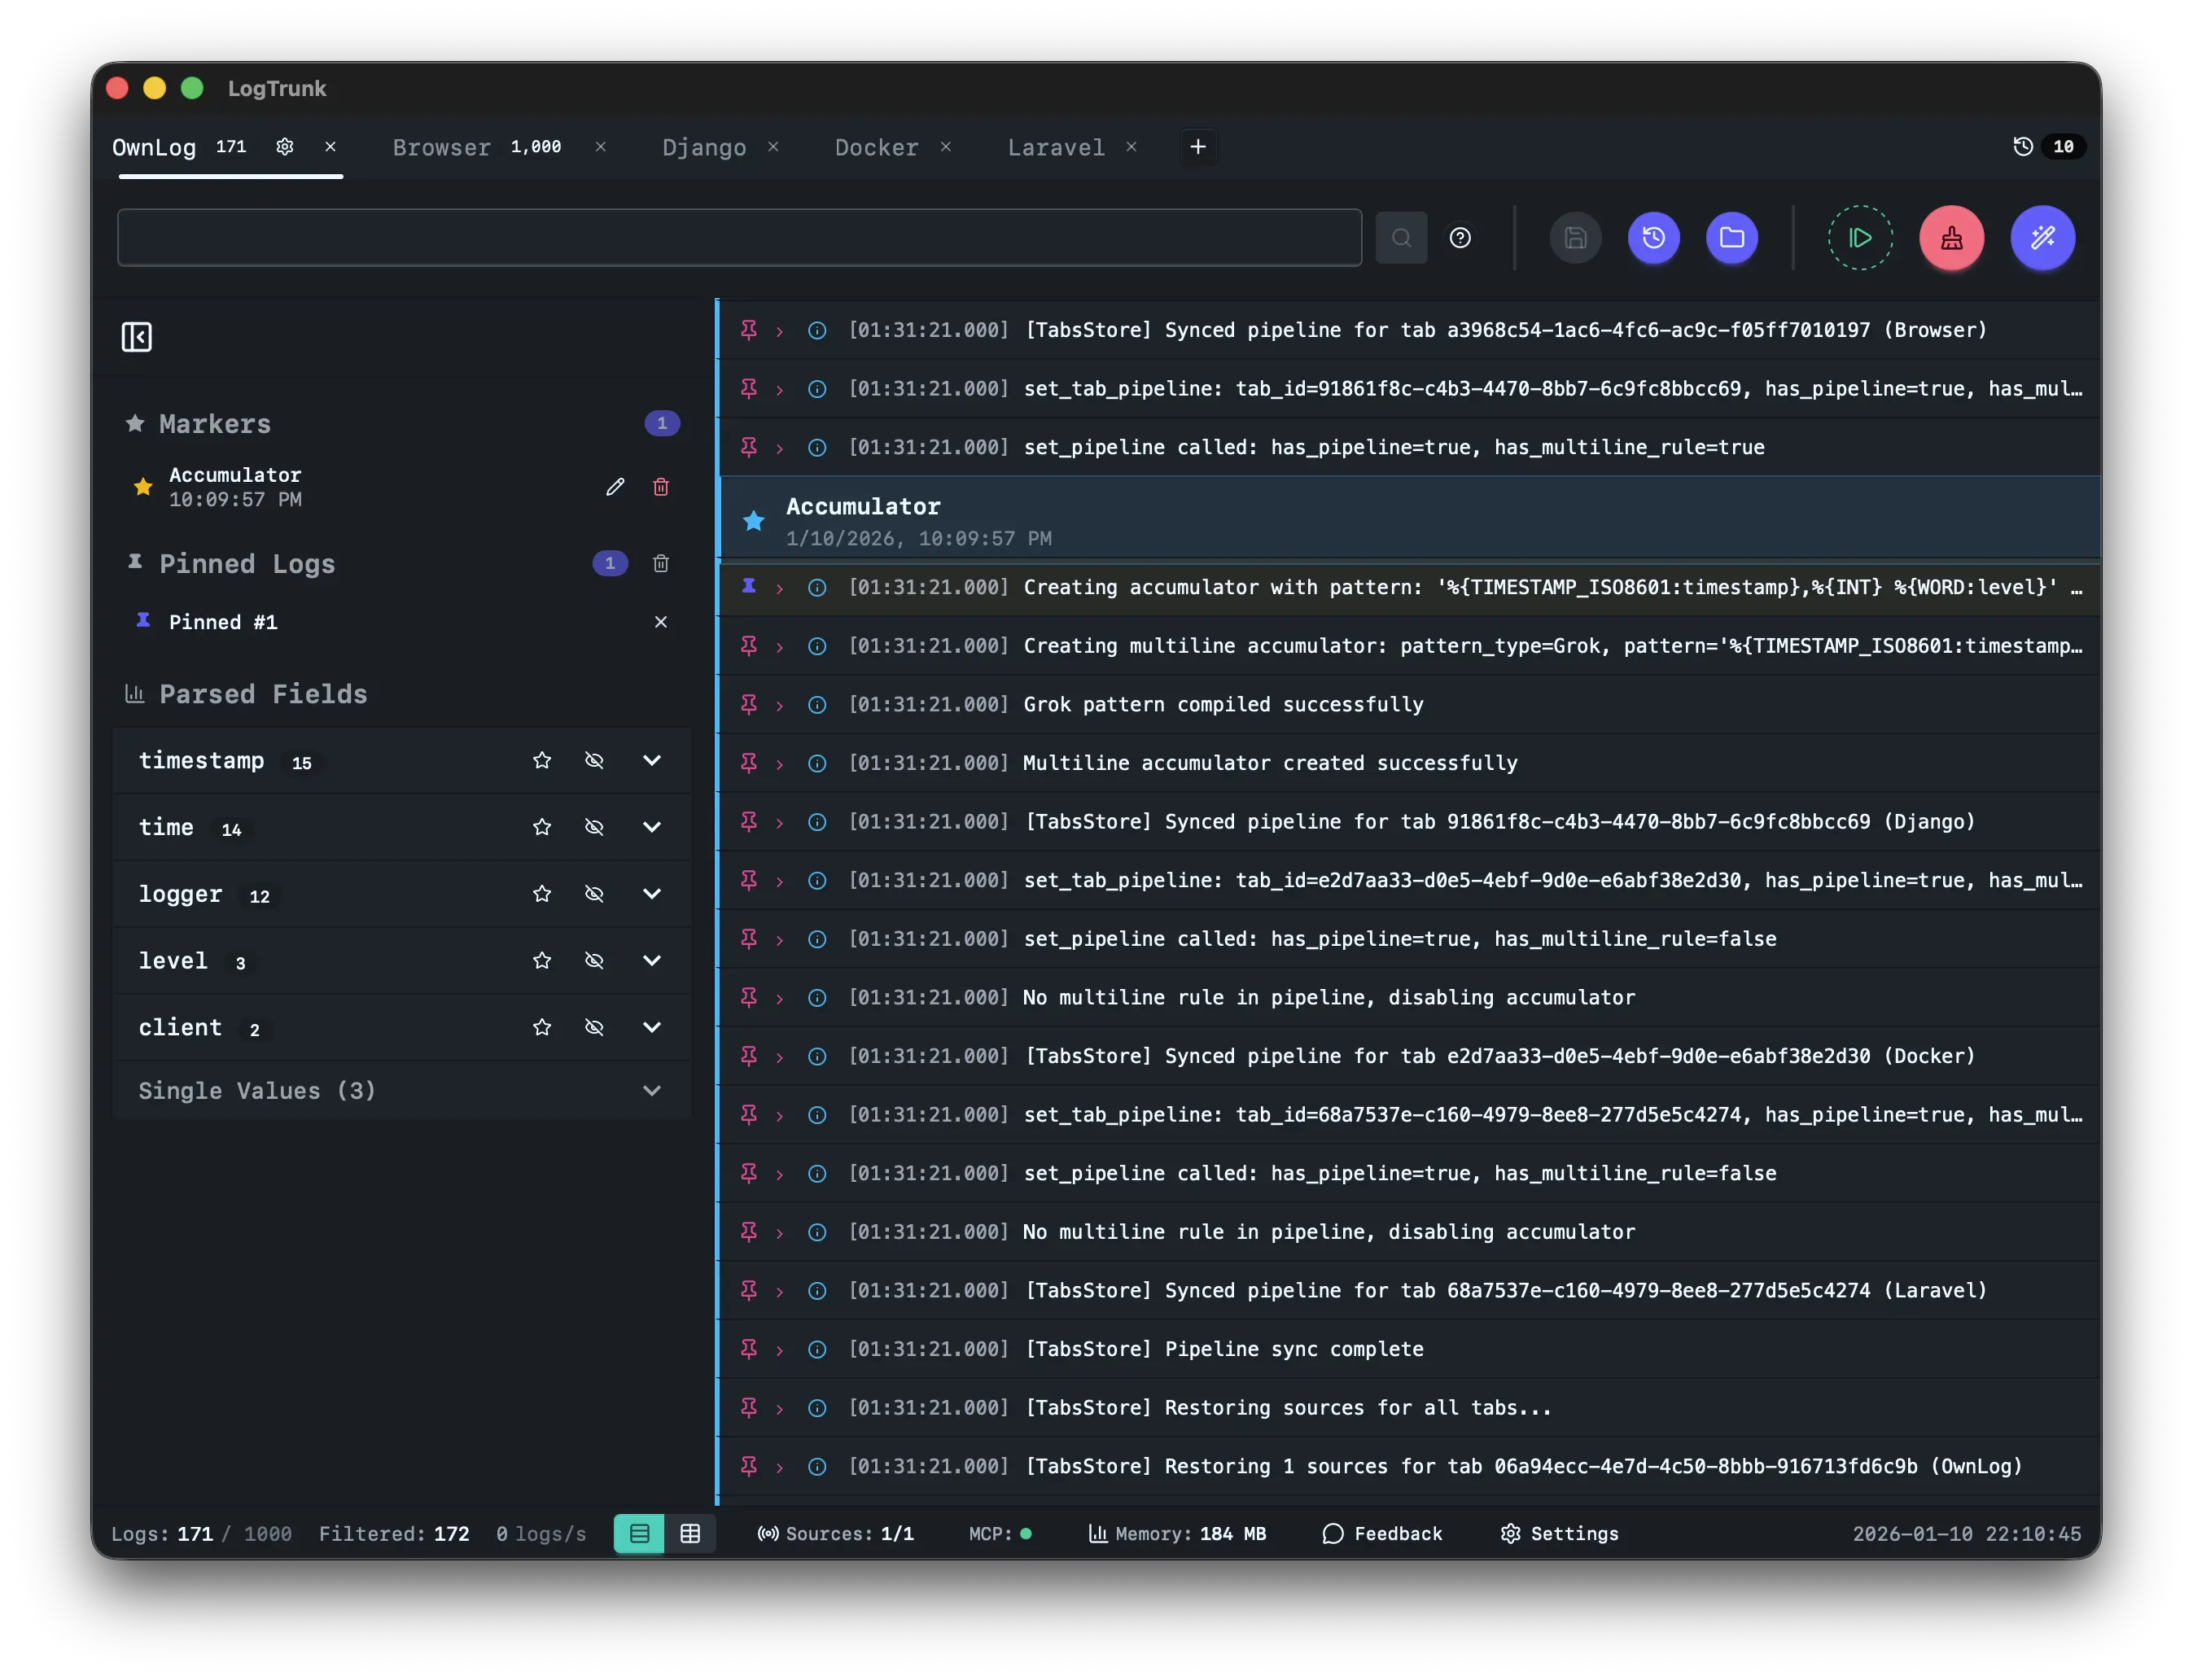Viewport: 2193px width, 1680px height.
Task: Switch log display to table view
Action: click(x=691, y=1533)
